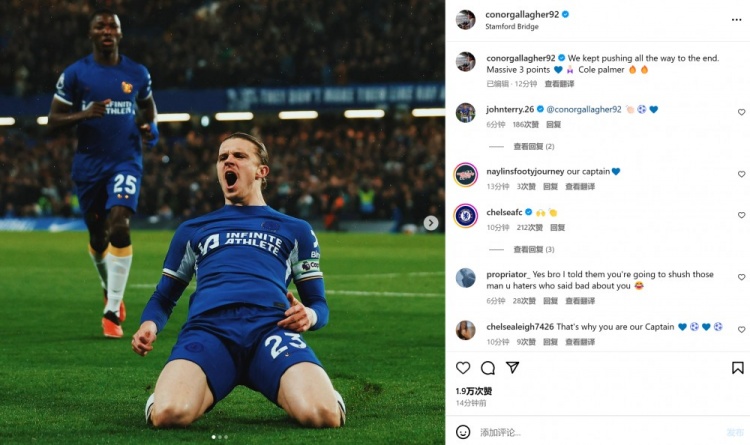Viewport: 750px width, 445px height.
Task: Translate the post caption
Action: (559, 84)
